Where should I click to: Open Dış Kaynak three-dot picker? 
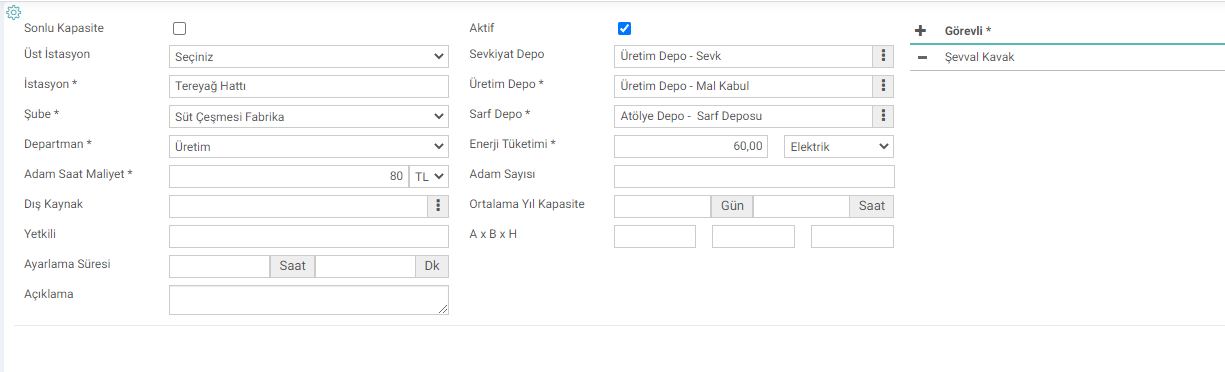pyautogui.click(x=438, y=206)
